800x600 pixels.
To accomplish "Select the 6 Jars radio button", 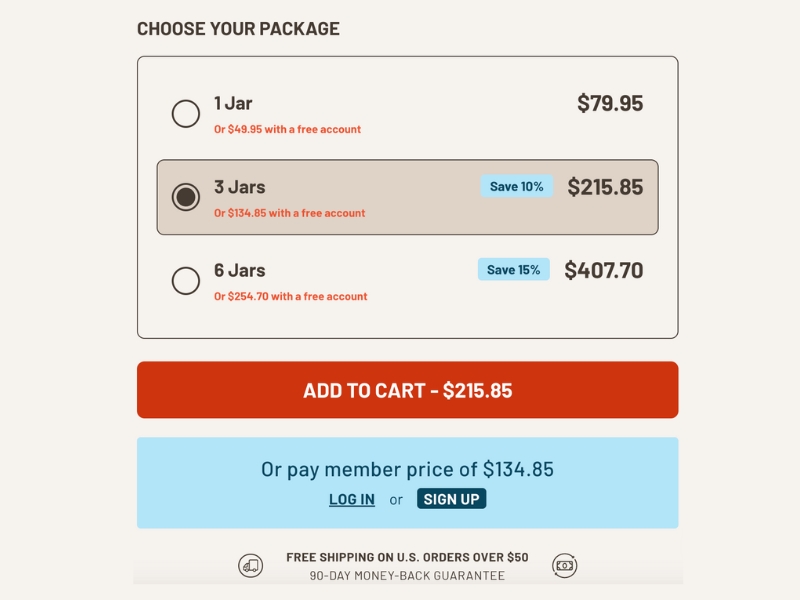I will (186, 281).
